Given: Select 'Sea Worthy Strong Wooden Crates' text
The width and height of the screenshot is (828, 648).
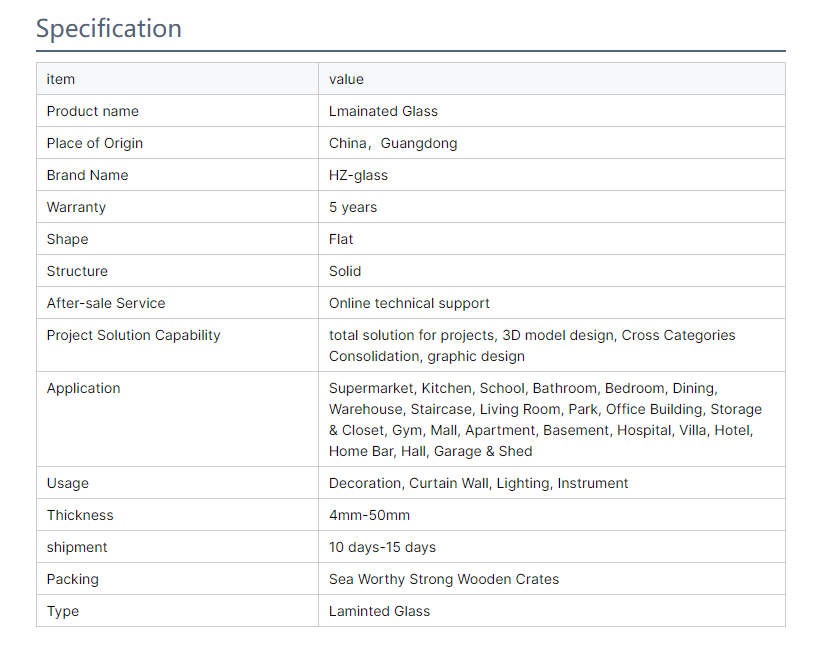Looking at the screenshot, I should [x=444, y=579].
